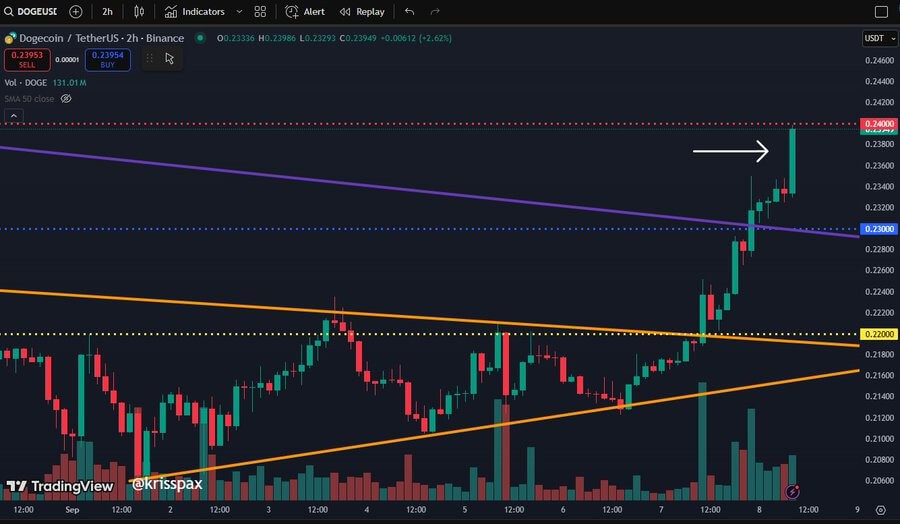This screenshot has width=900, height=524.
Task: Click the 131.01M volume value
Action: 69,83
